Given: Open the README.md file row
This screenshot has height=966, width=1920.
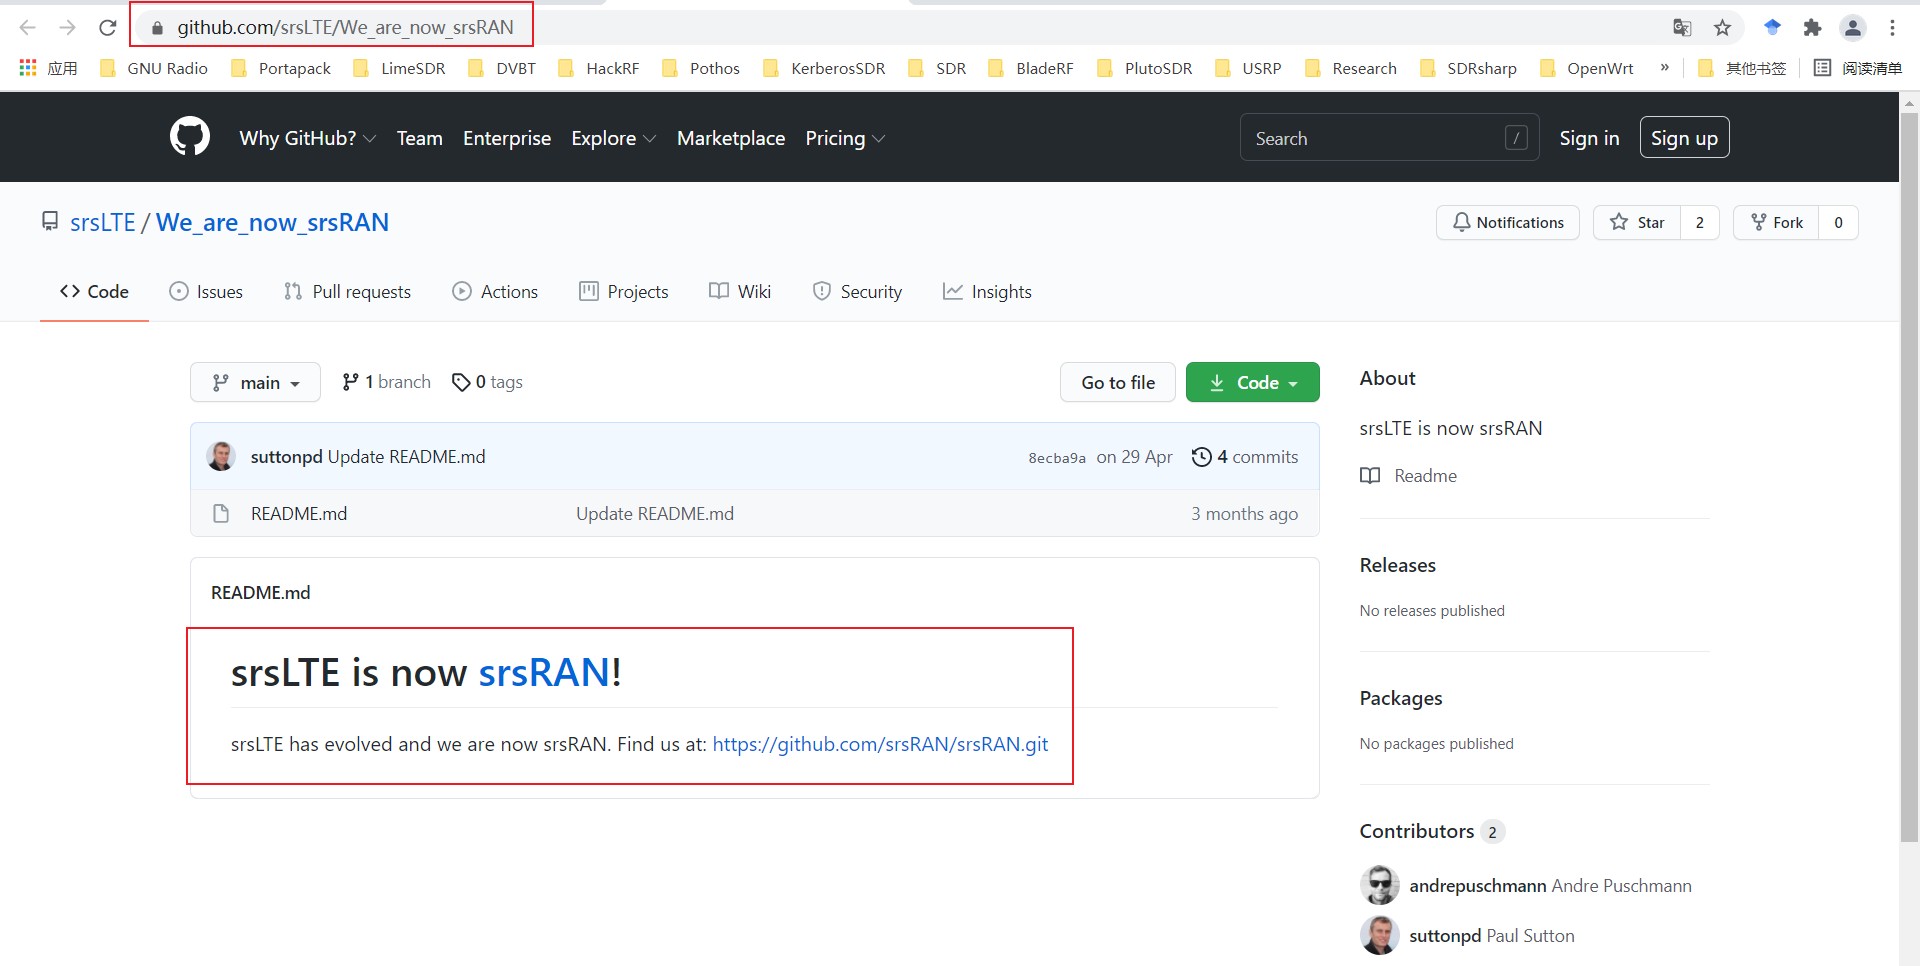Looking at the screenshot, I should (755, 513).
